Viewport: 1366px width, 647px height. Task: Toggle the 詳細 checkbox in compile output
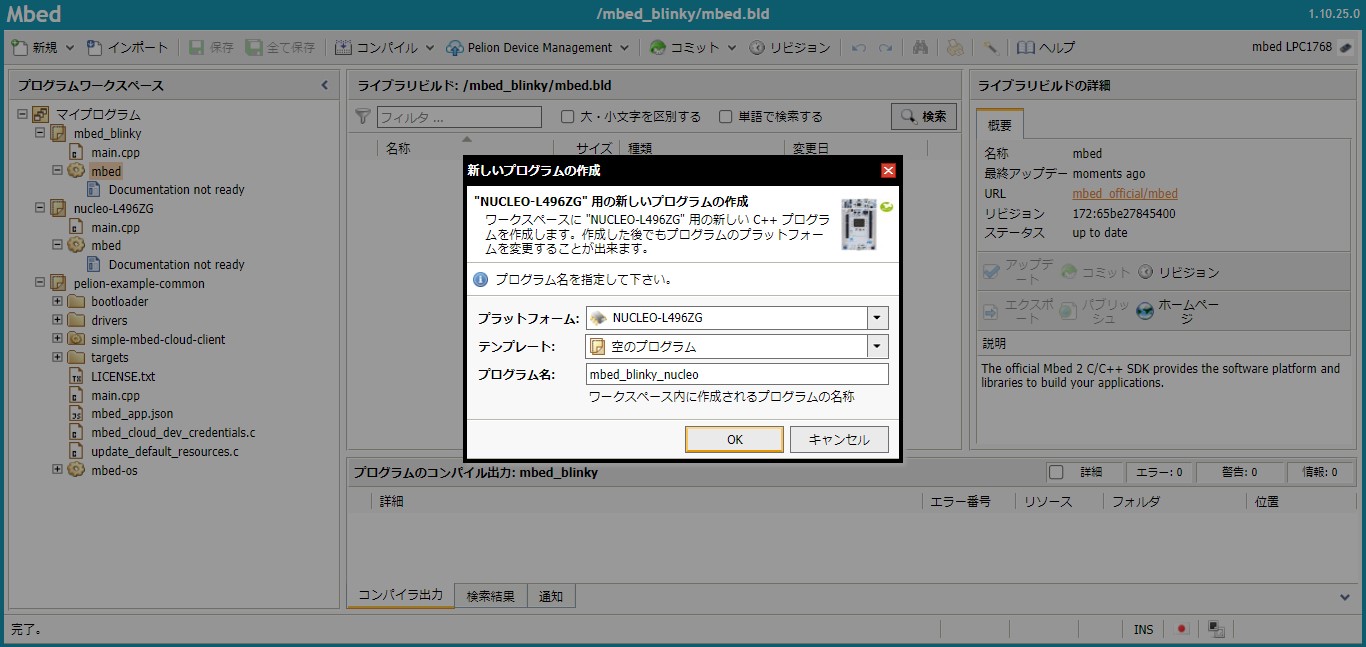(x=1055, y=472)
